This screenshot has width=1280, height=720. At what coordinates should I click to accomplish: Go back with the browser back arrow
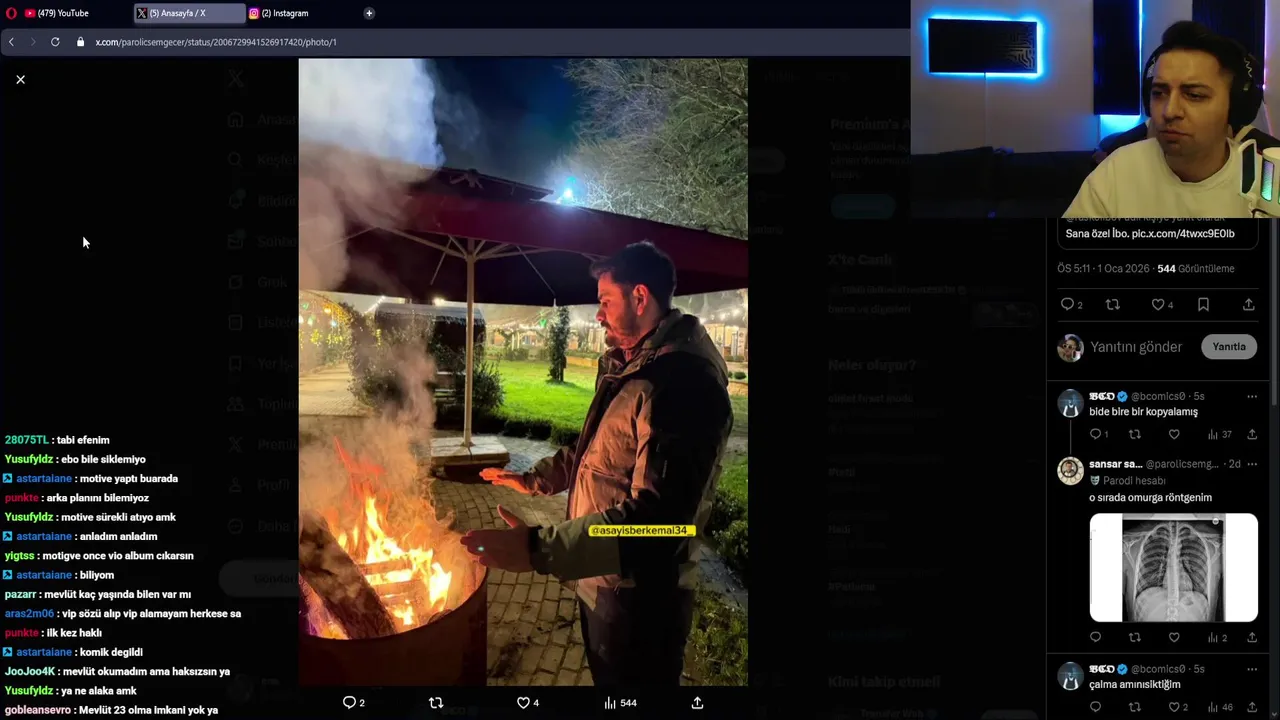tap(11, 42)
